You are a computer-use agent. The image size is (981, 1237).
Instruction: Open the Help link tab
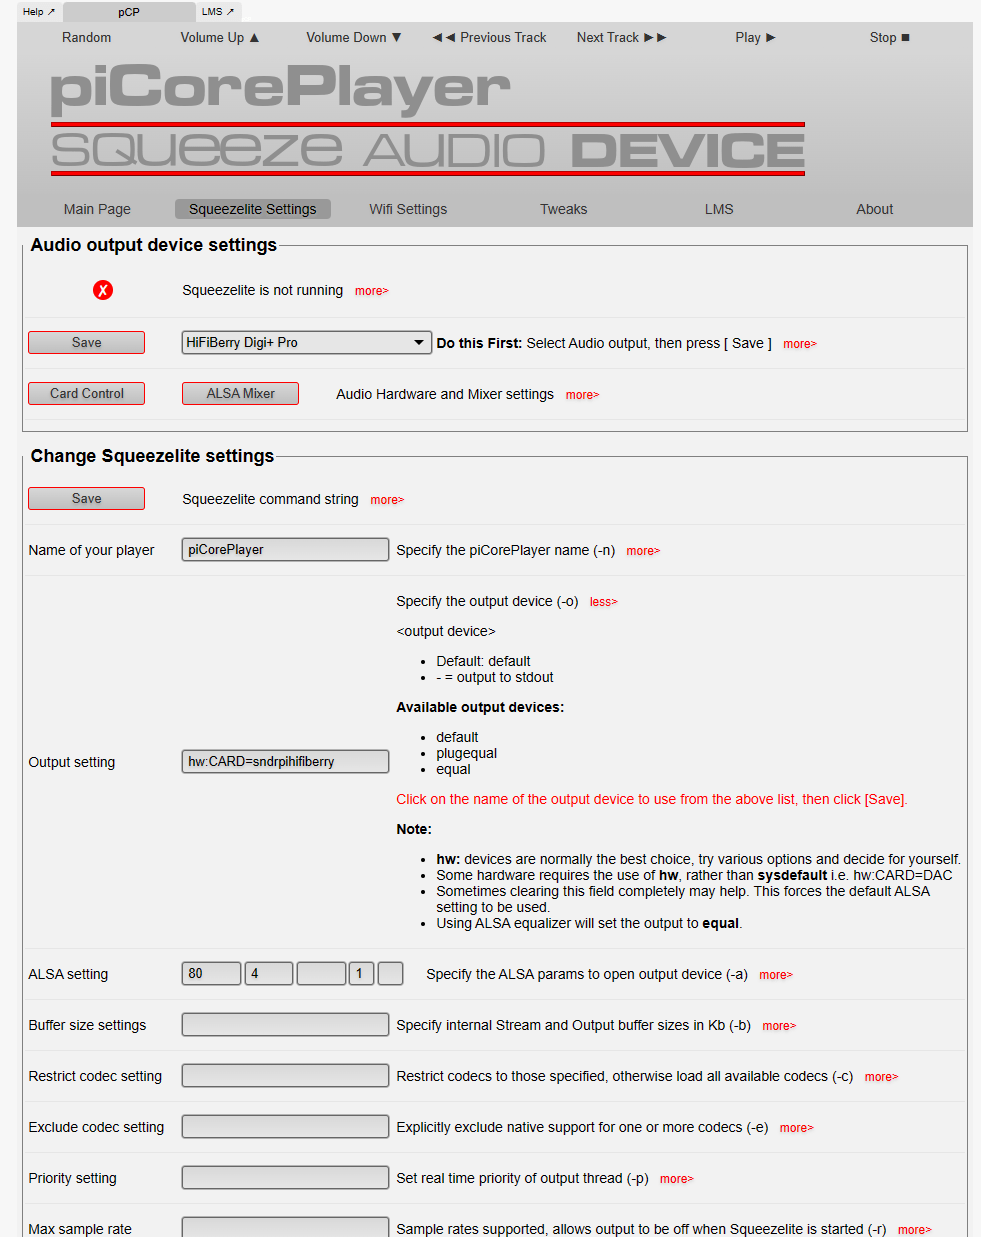tap(39, 12)
